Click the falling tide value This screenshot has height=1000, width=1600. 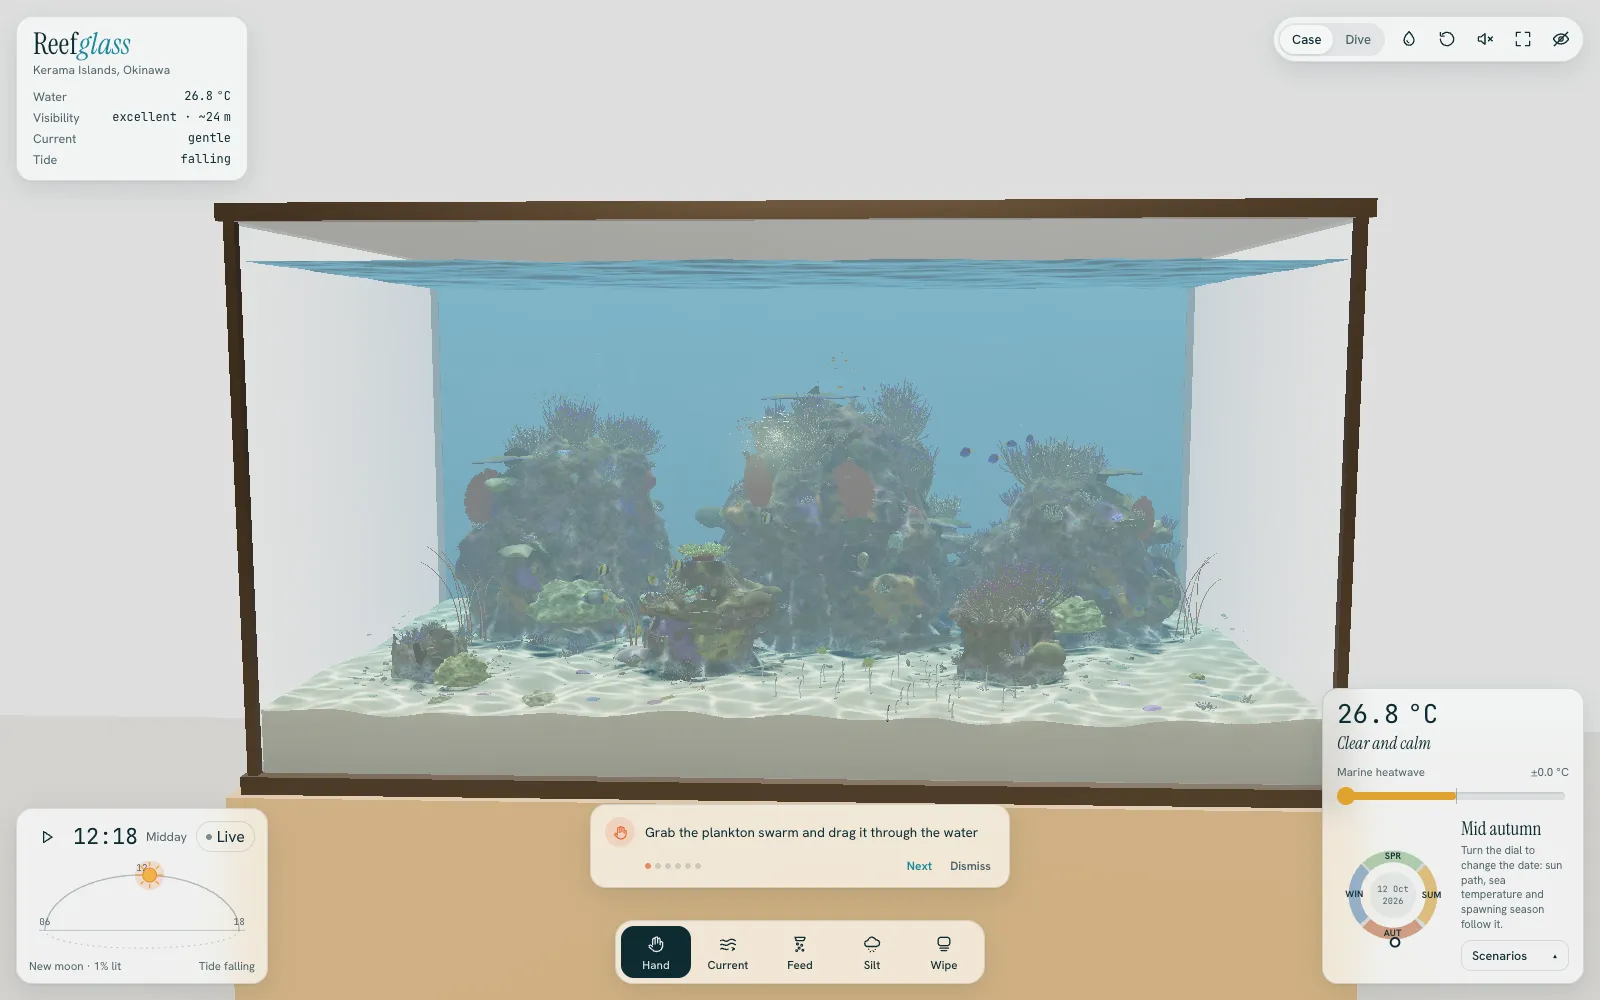point(205,159)
